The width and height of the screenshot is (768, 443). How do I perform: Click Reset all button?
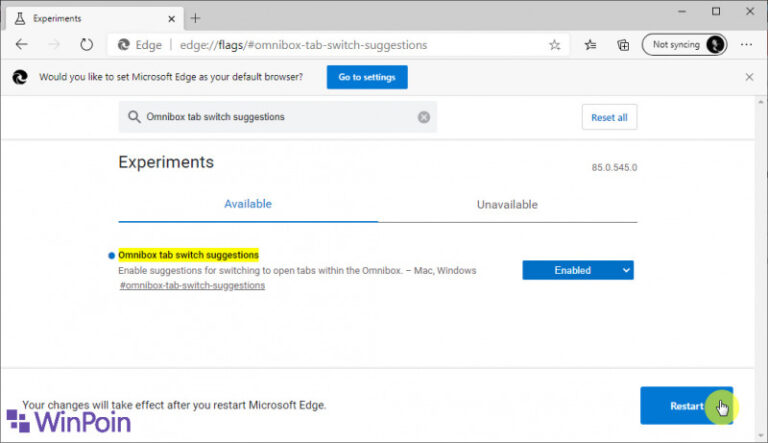(609, 117)
